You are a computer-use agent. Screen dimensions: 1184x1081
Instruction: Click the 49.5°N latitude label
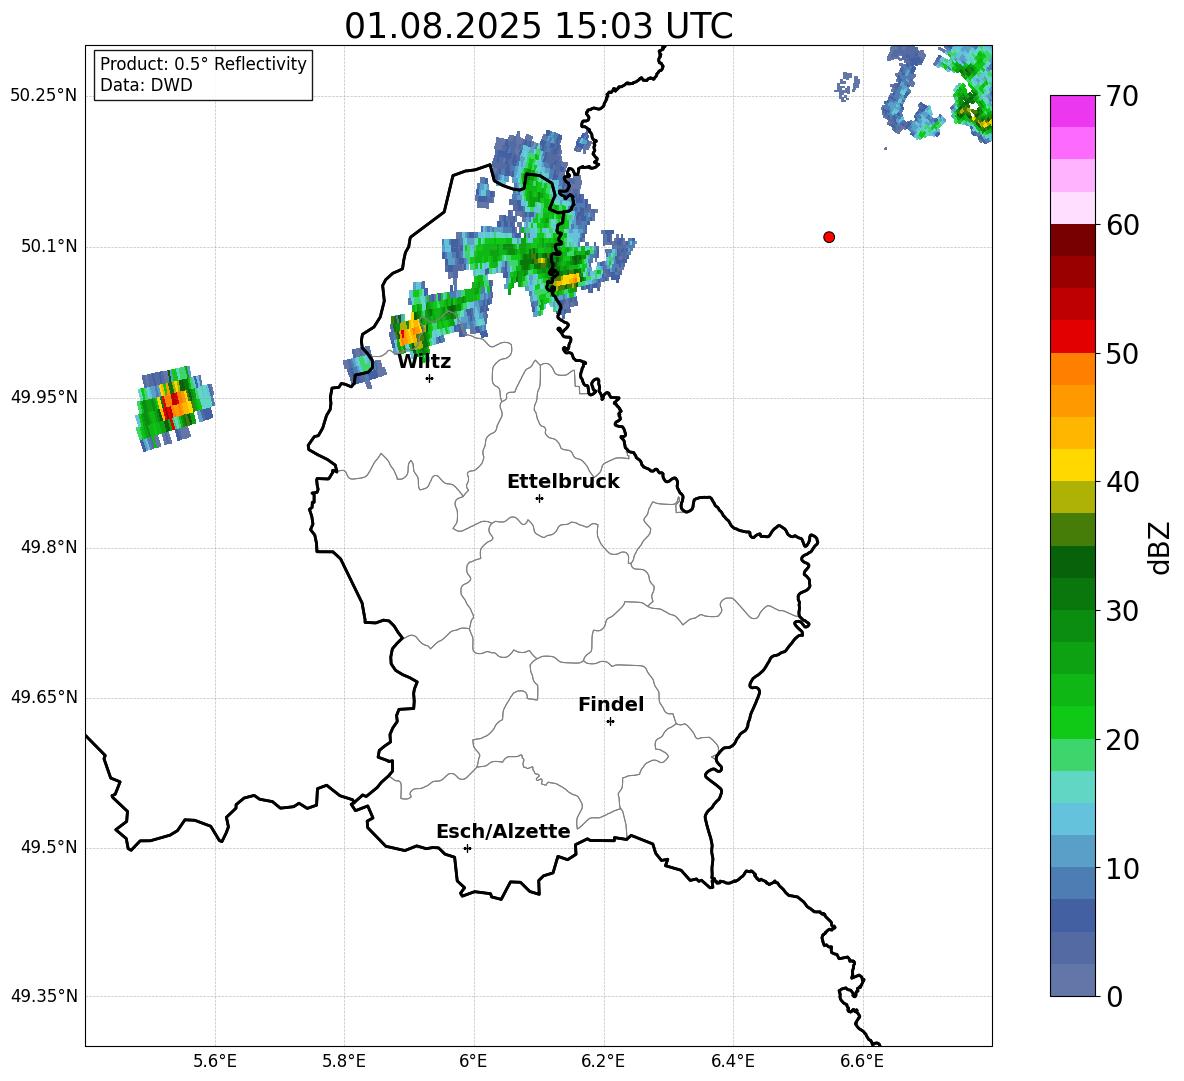(49, 846)
